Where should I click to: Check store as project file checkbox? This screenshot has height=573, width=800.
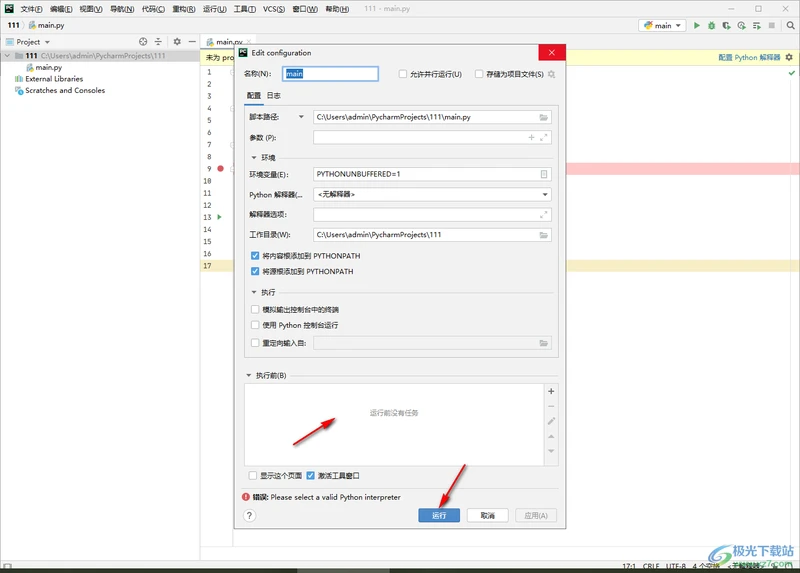(x=479, y=74)
